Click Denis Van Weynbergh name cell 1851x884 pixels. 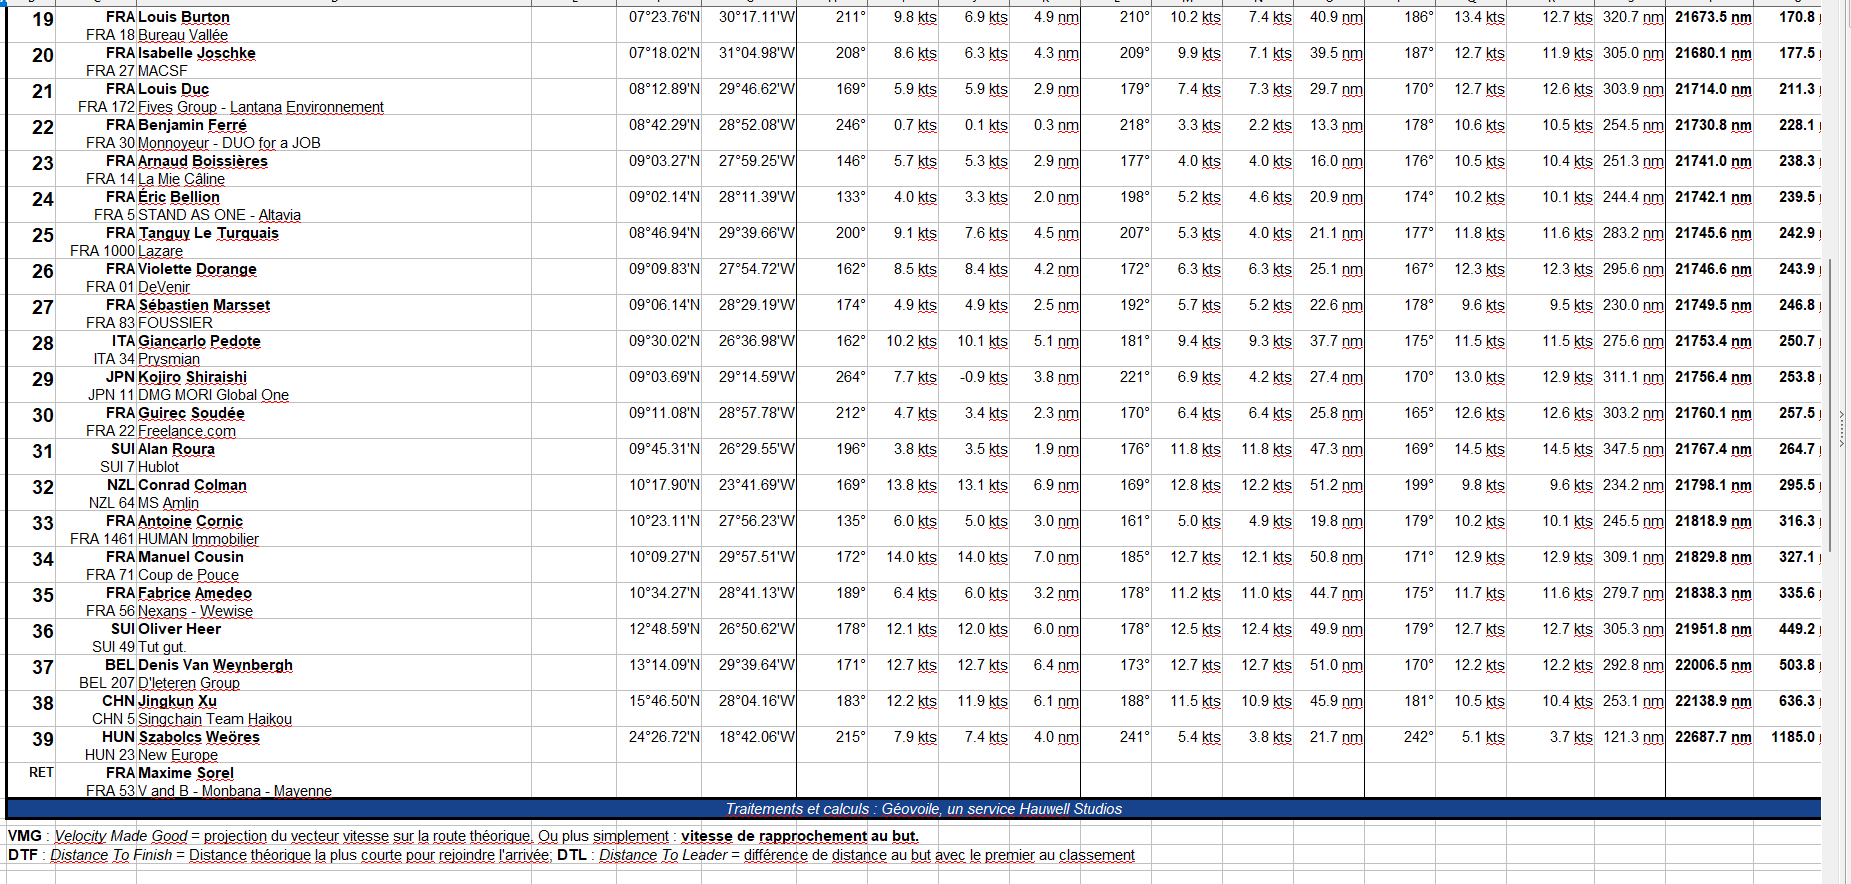(215, 665)
